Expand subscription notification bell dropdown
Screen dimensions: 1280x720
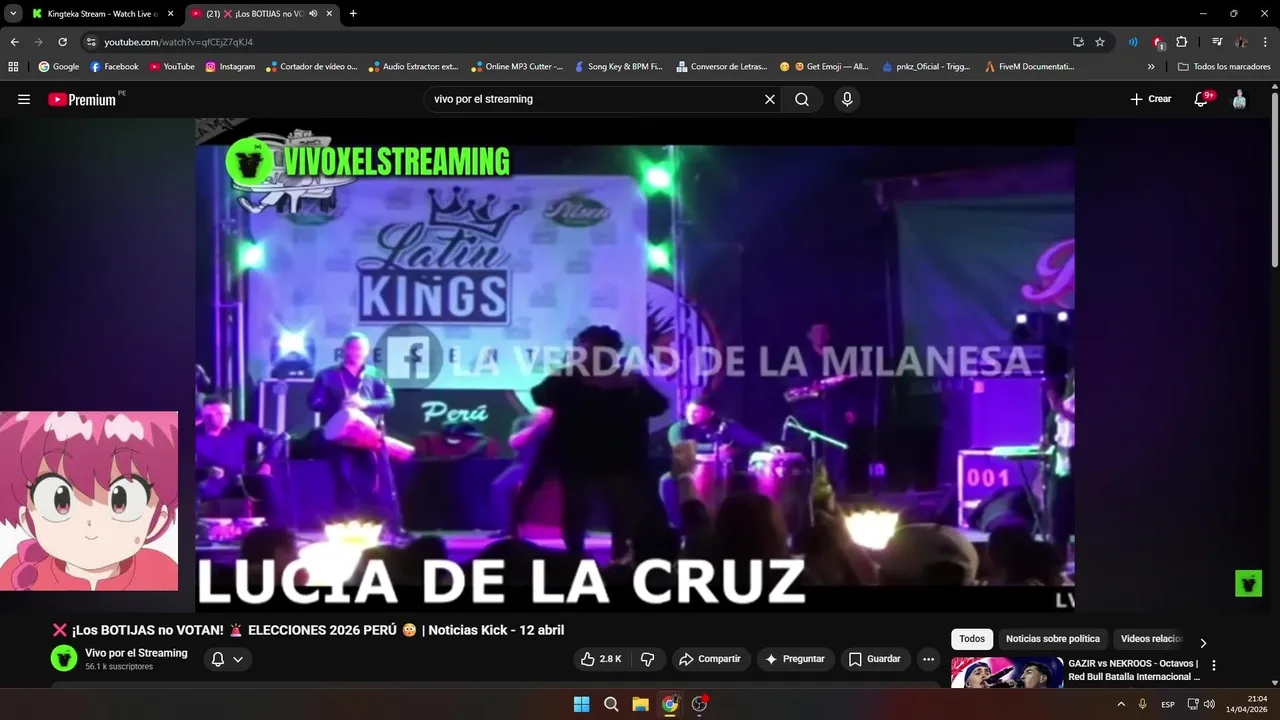tap(227, 659)
